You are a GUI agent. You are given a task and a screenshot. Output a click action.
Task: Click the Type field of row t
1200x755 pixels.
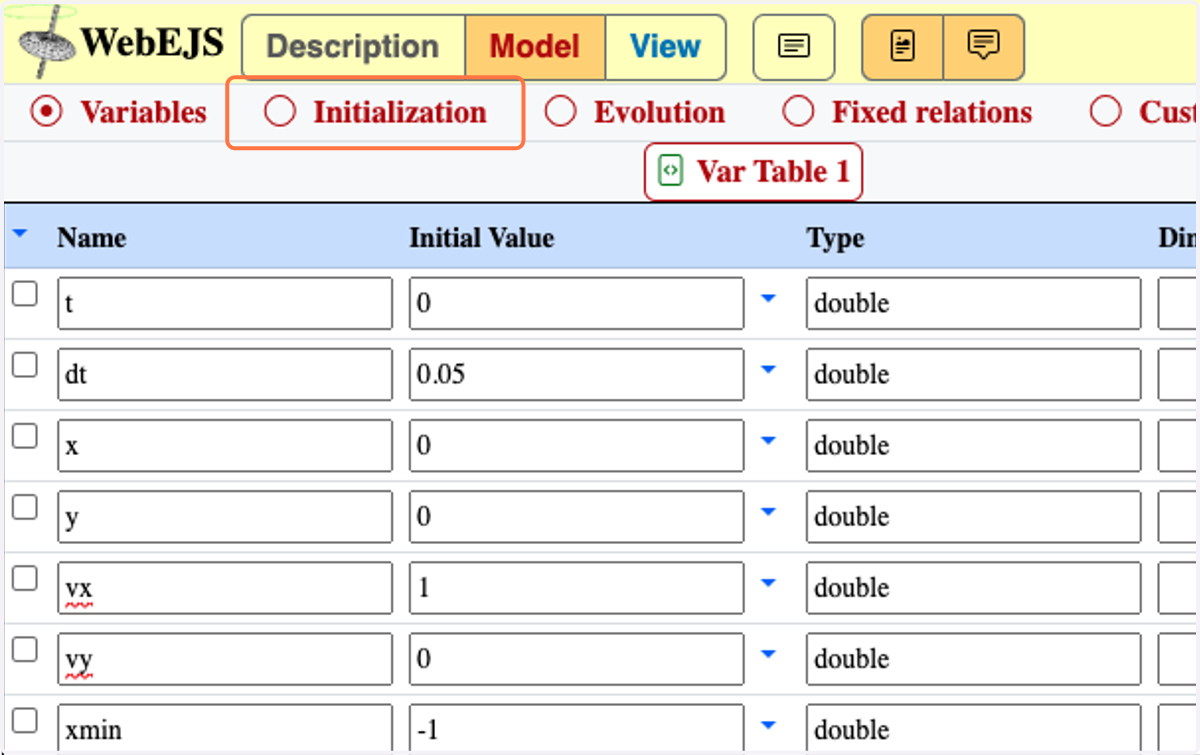coord(974,303)
